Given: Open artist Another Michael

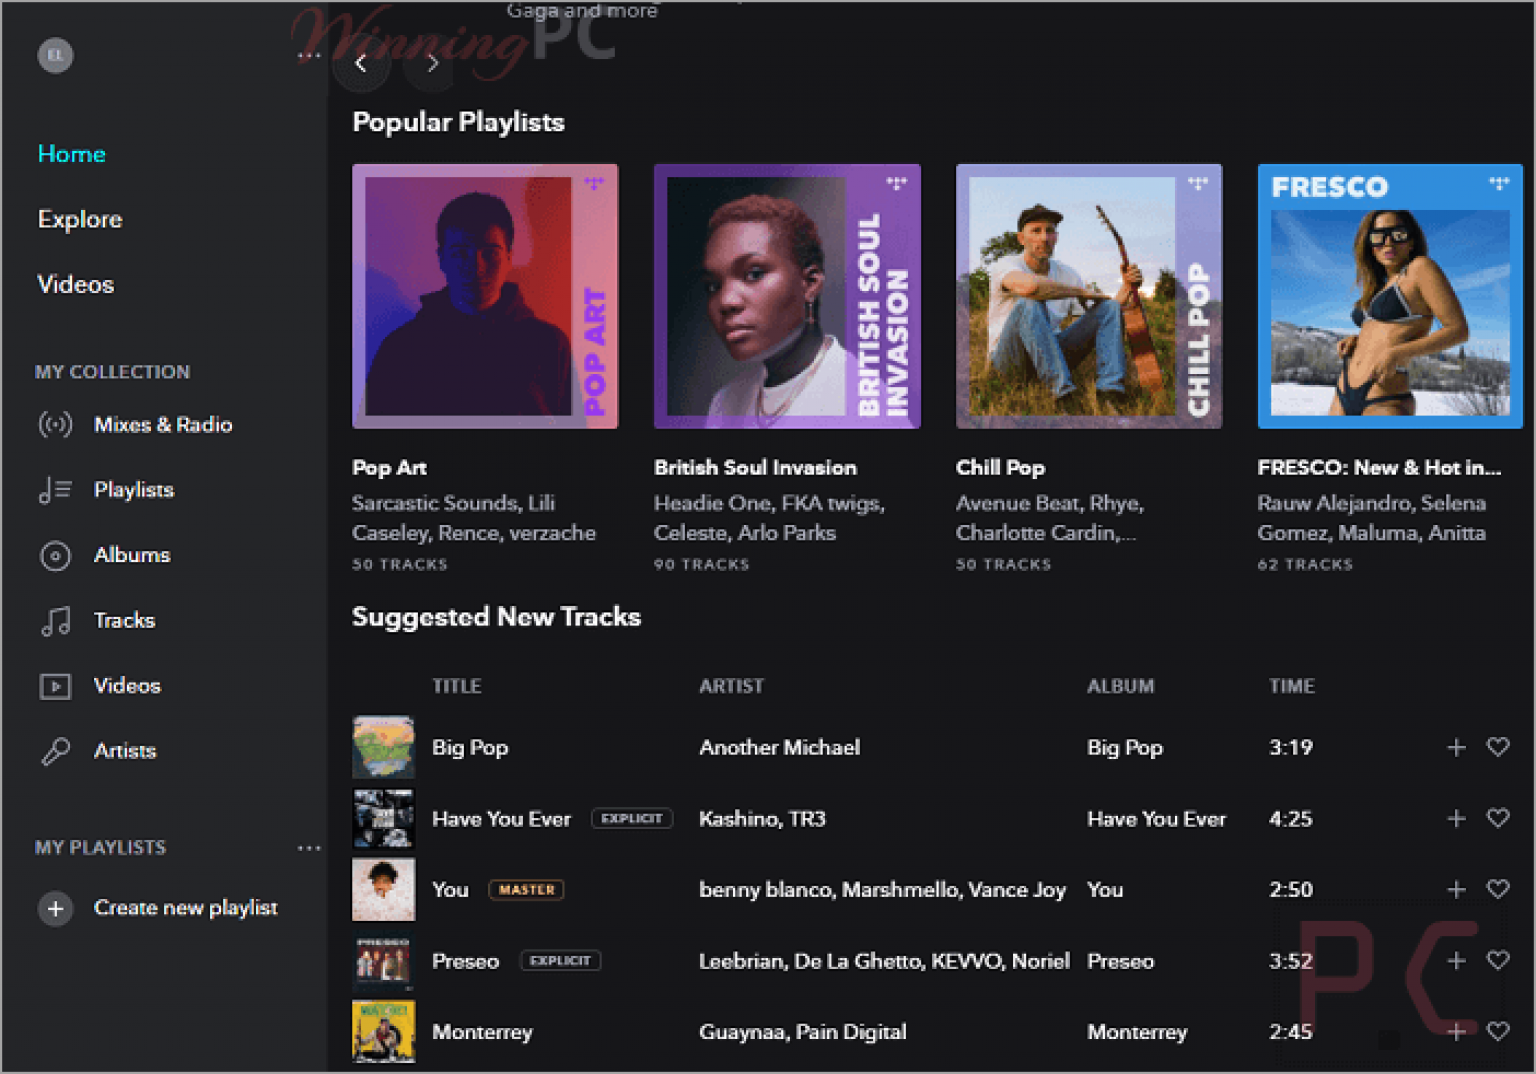Looking at the screenshot, I should [x=780, y=747].
